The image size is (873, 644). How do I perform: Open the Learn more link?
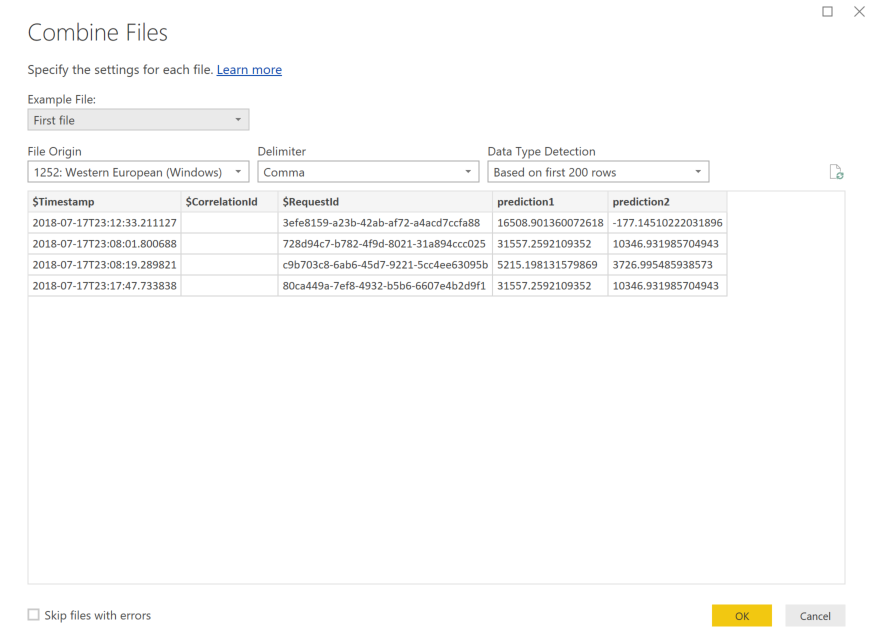click(x=249, y=70)
